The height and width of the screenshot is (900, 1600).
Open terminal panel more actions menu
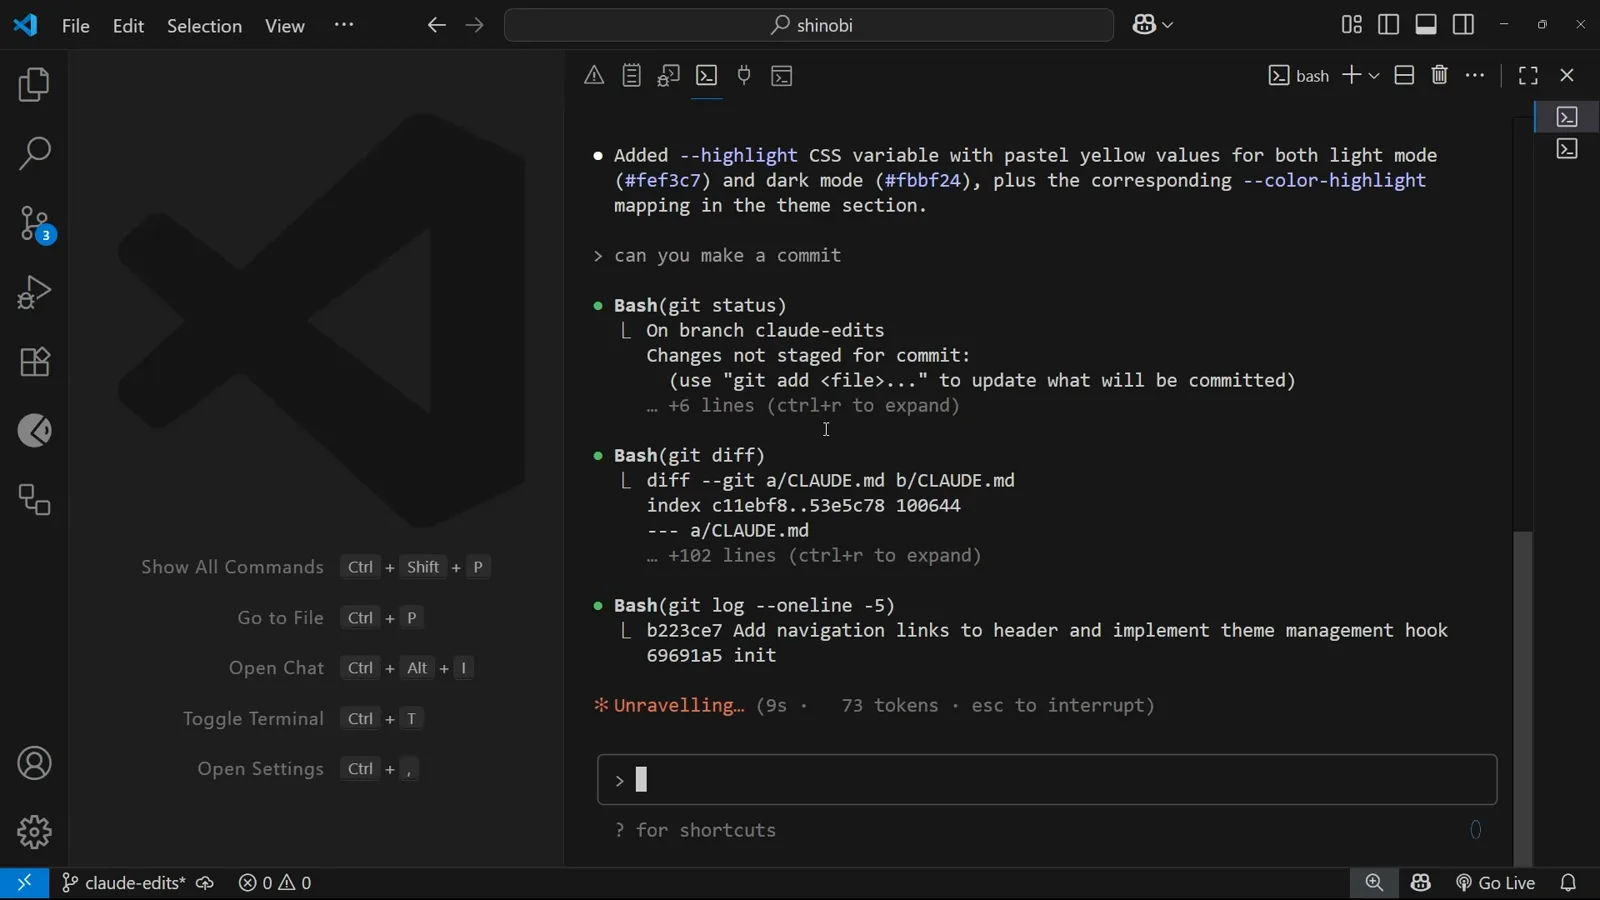1475,75
